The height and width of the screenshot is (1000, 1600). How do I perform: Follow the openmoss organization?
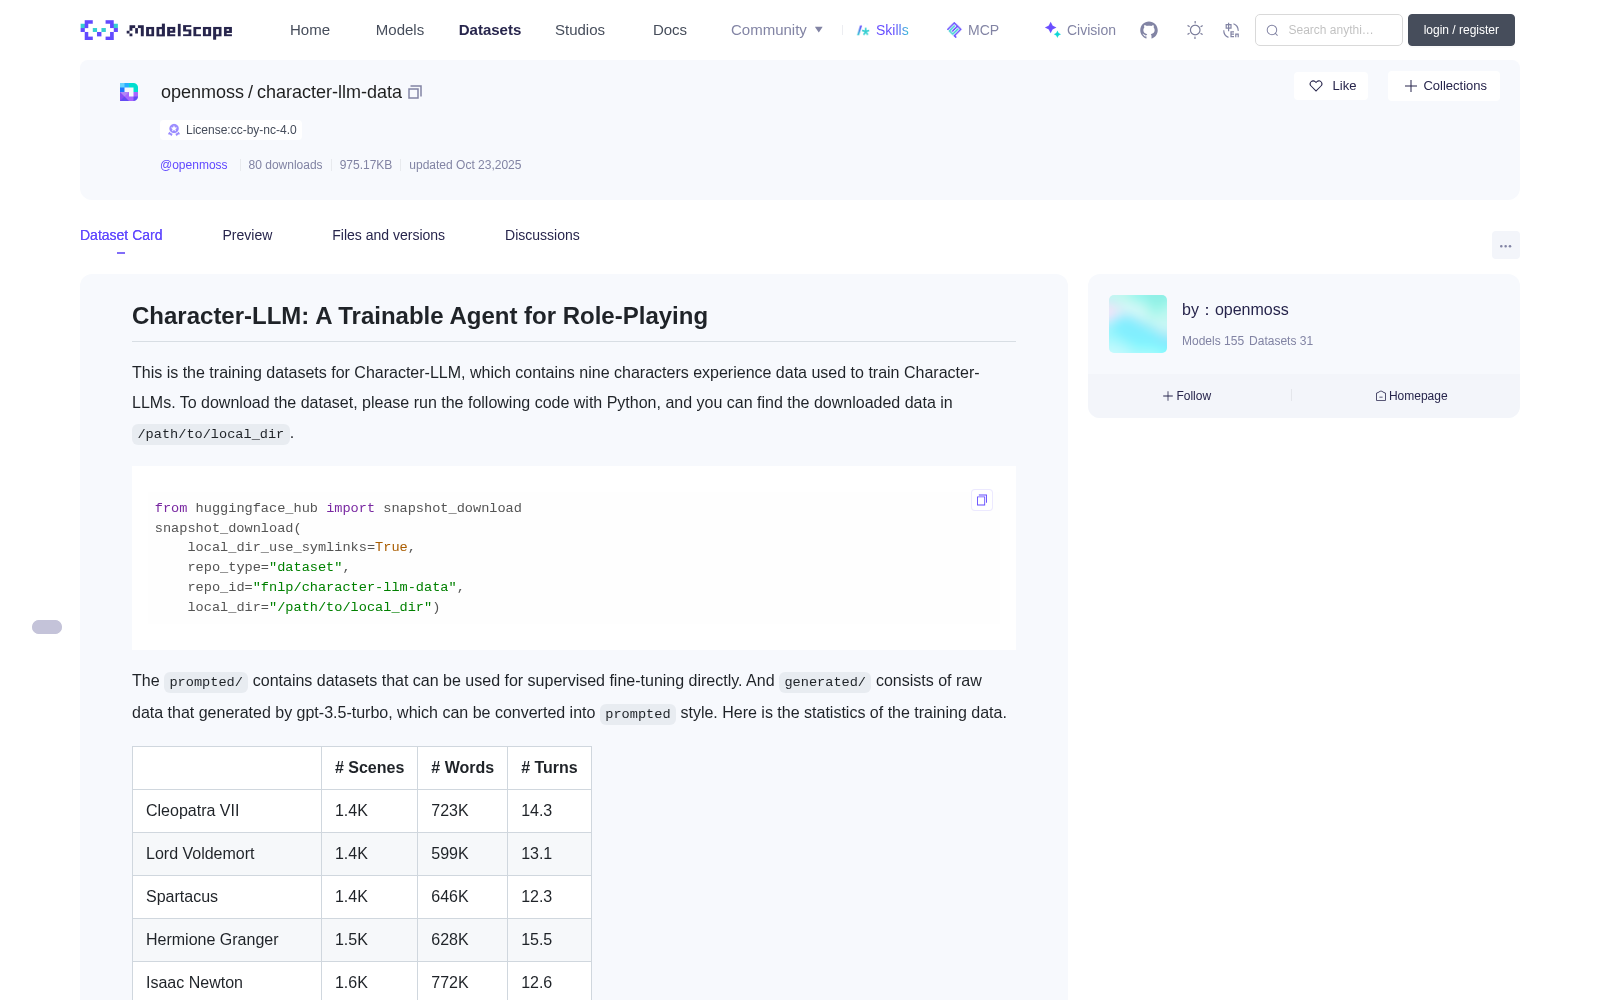tap(1187, 396)
